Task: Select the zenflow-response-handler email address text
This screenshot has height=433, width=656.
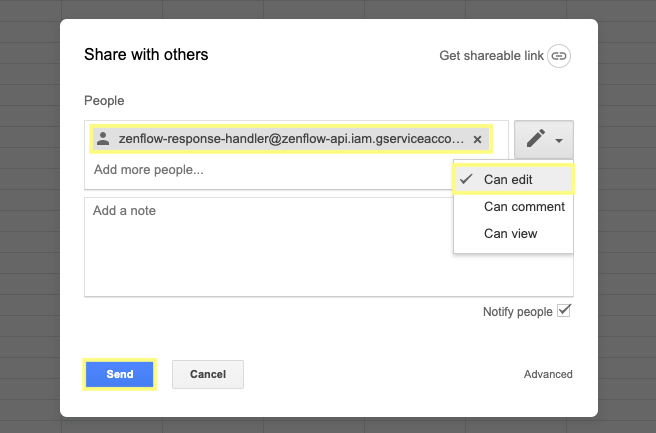Action: [x=290, y=139]
